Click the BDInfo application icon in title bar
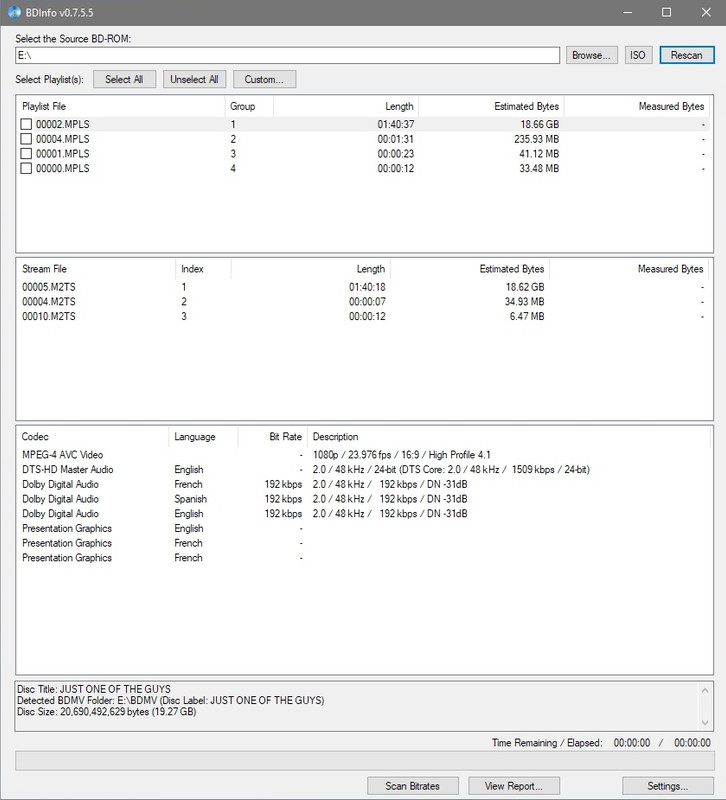 coord(14,12)
